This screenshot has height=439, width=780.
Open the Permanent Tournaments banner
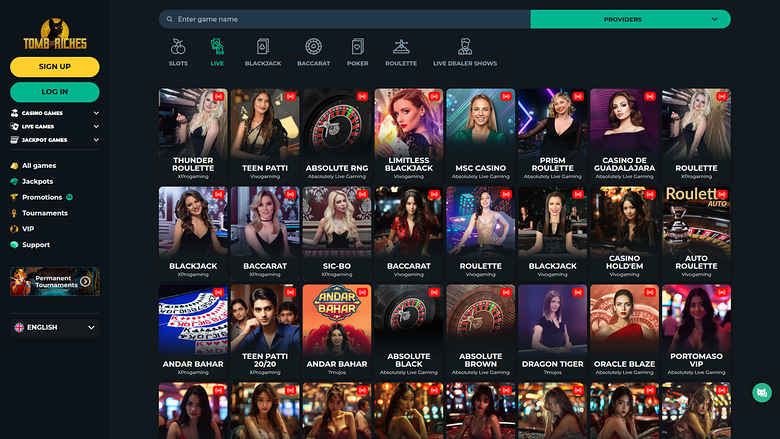point(55,281)
